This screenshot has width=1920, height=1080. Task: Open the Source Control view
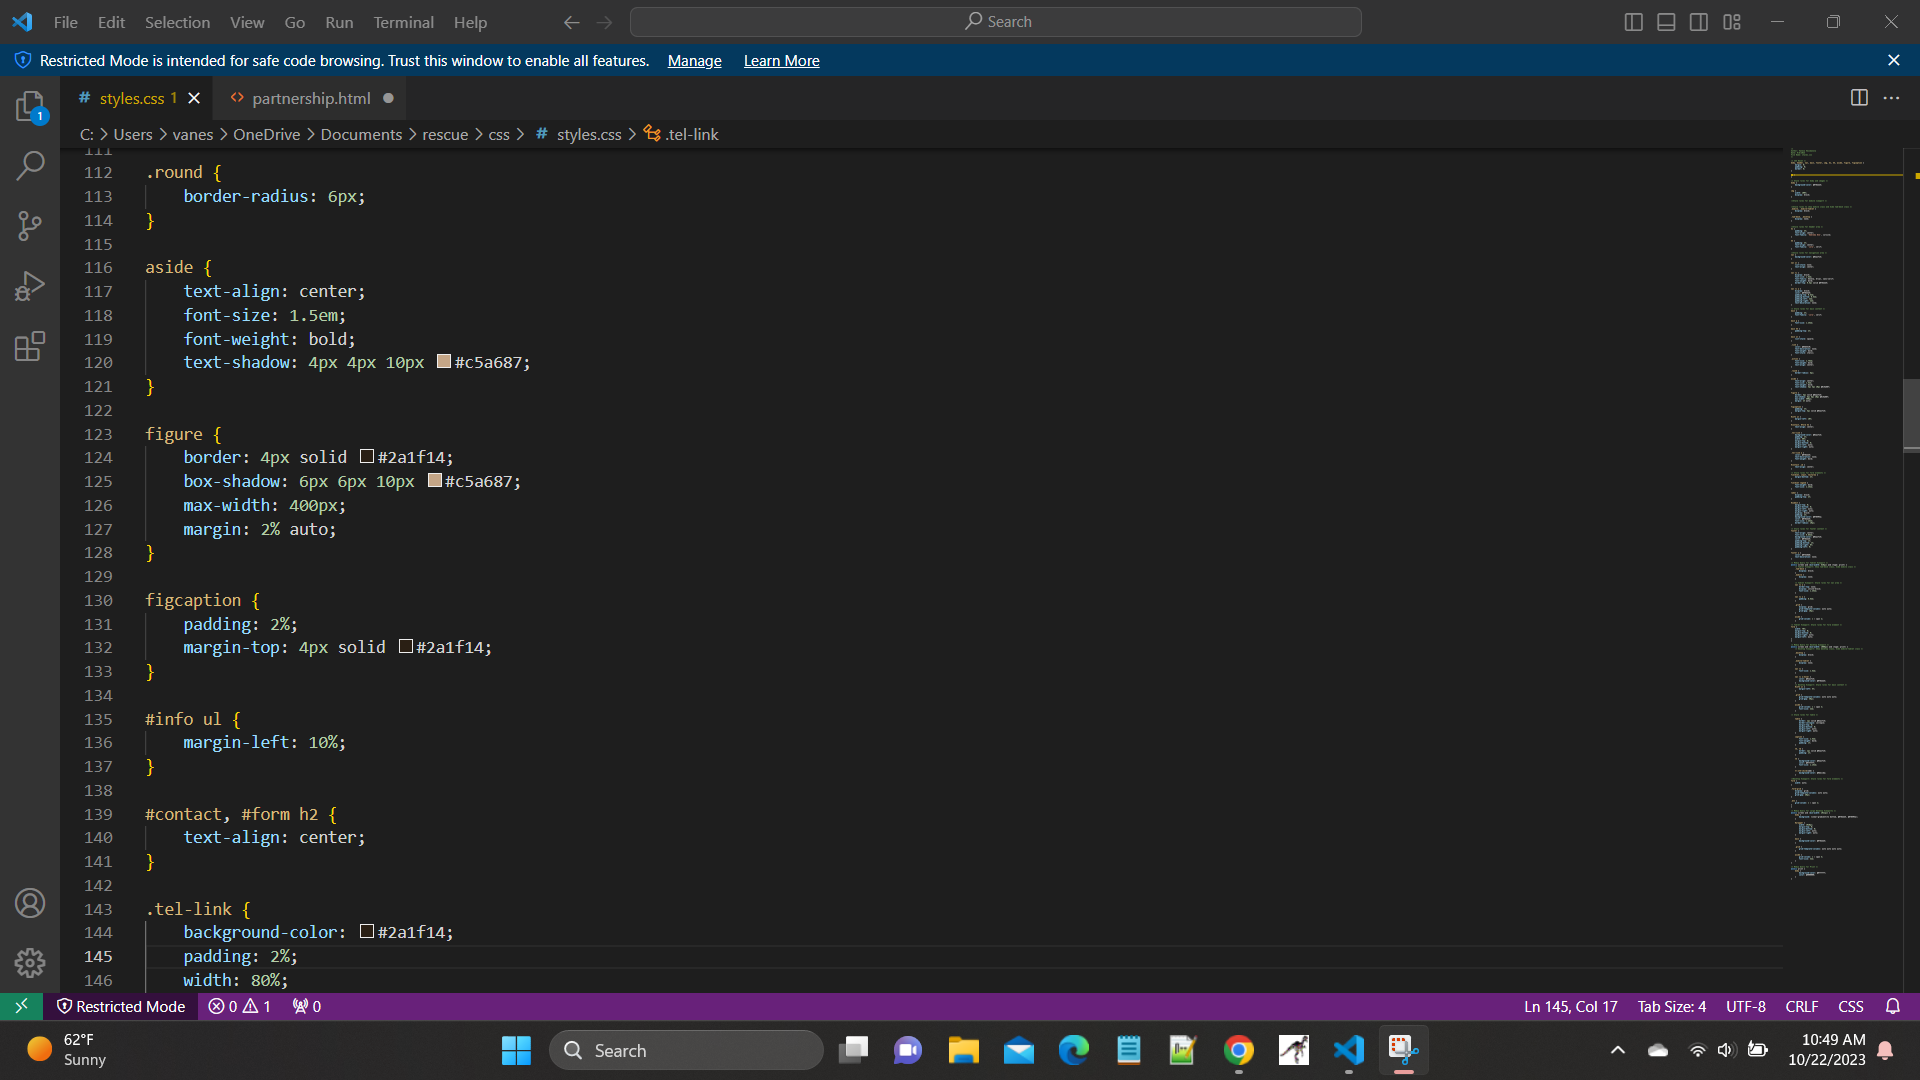pos(30,225)
